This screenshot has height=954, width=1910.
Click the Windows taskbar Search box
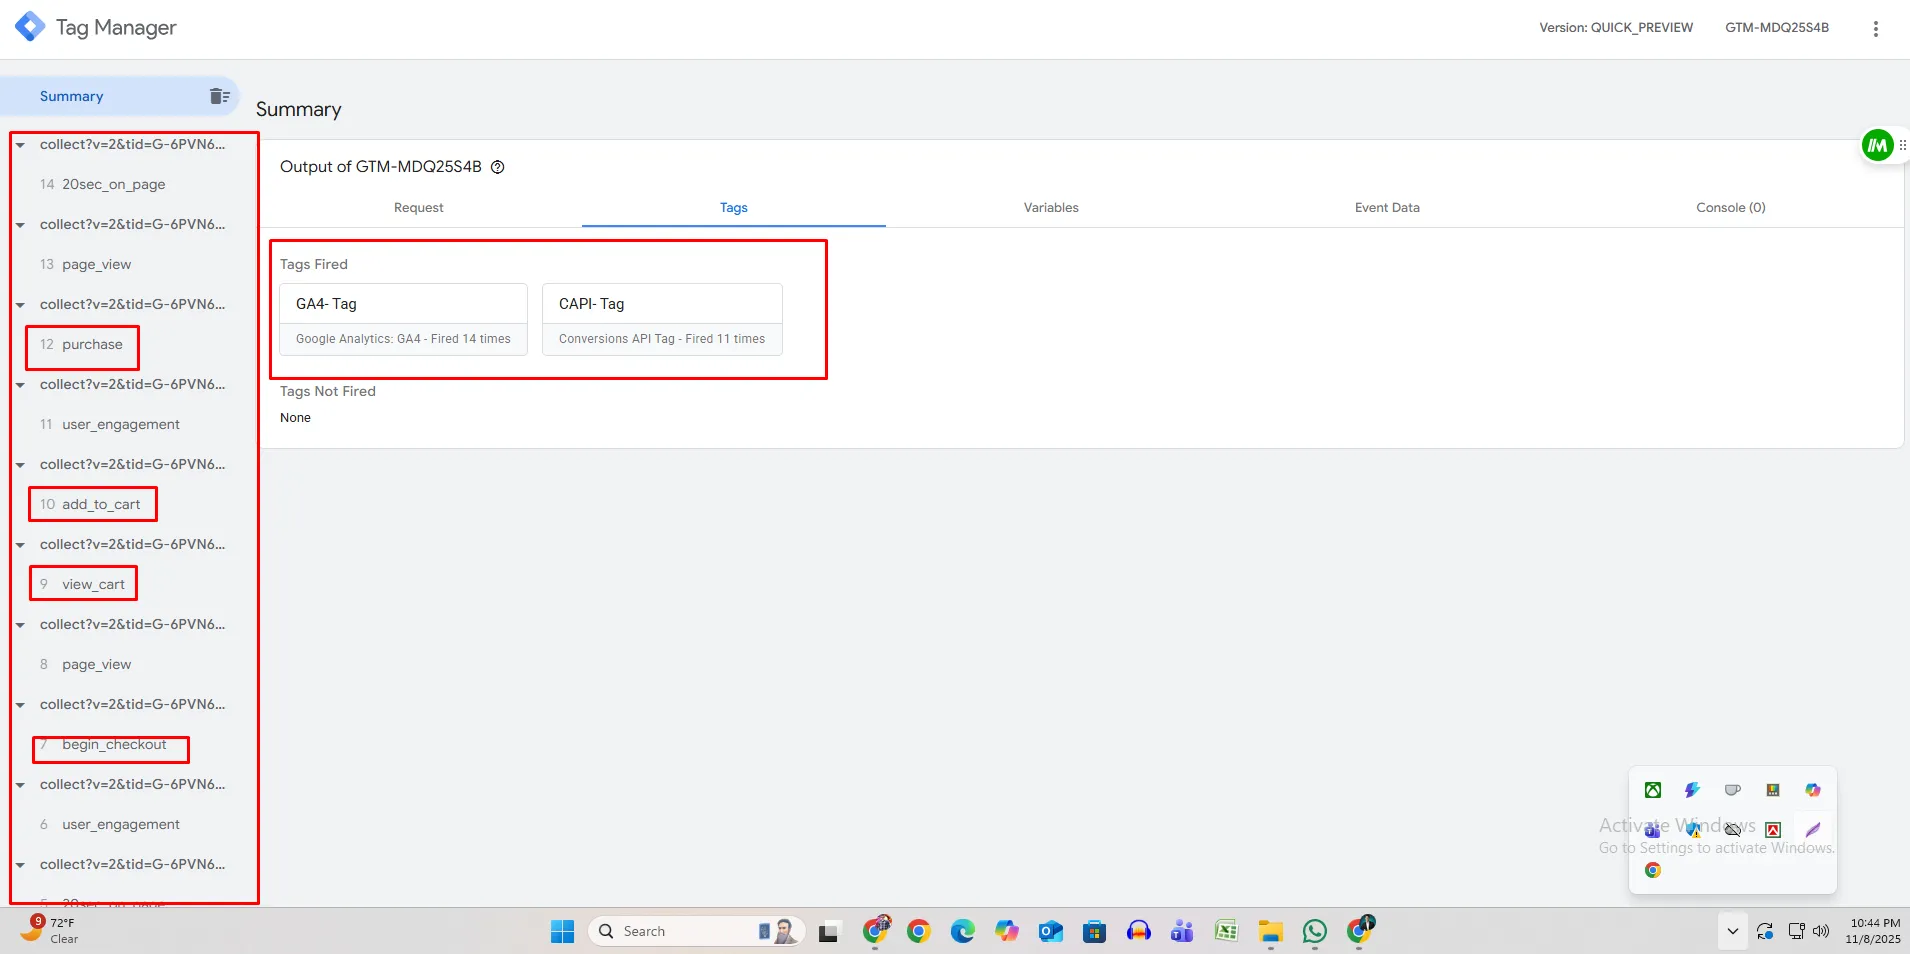pyautogui.click(x=680, y=931)
